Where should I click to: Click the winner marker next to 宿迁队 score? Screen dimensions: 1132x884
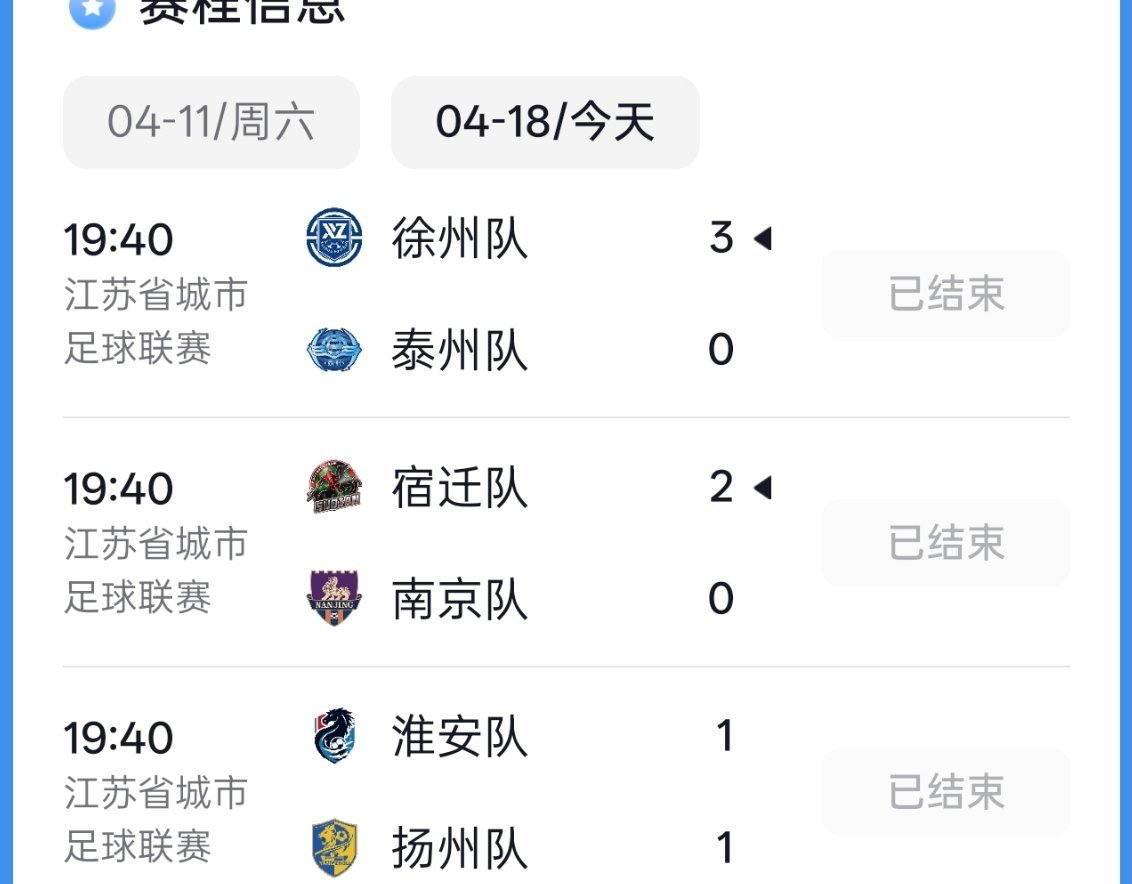click(x=764, y=486)
